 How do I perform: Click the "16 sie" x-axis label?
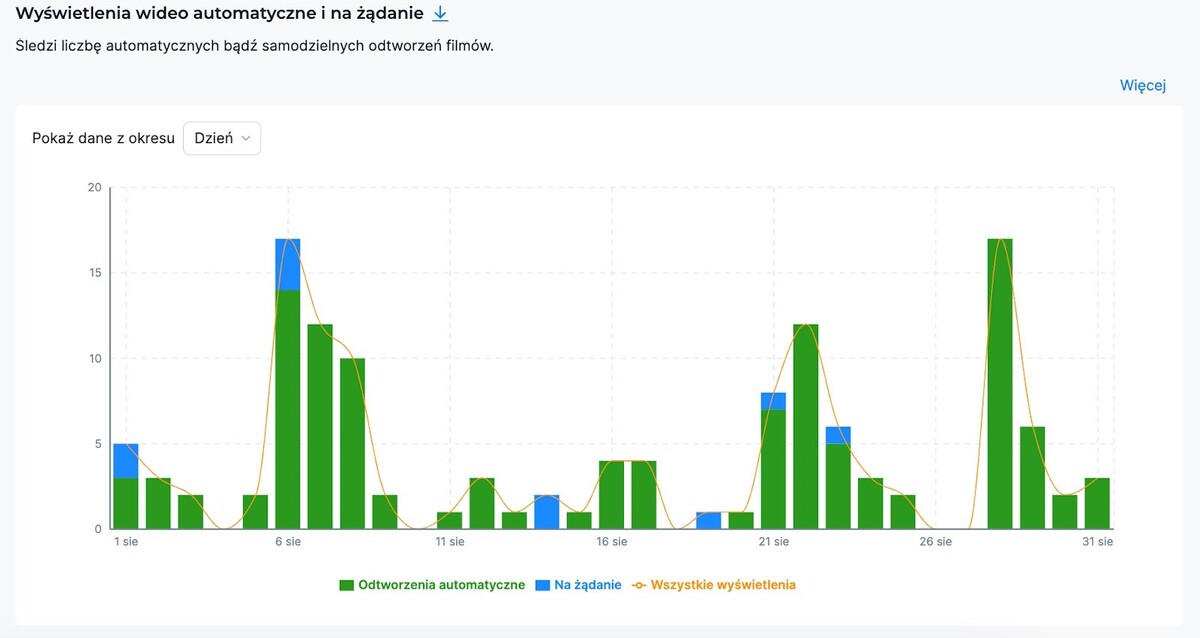coord(611,542)
